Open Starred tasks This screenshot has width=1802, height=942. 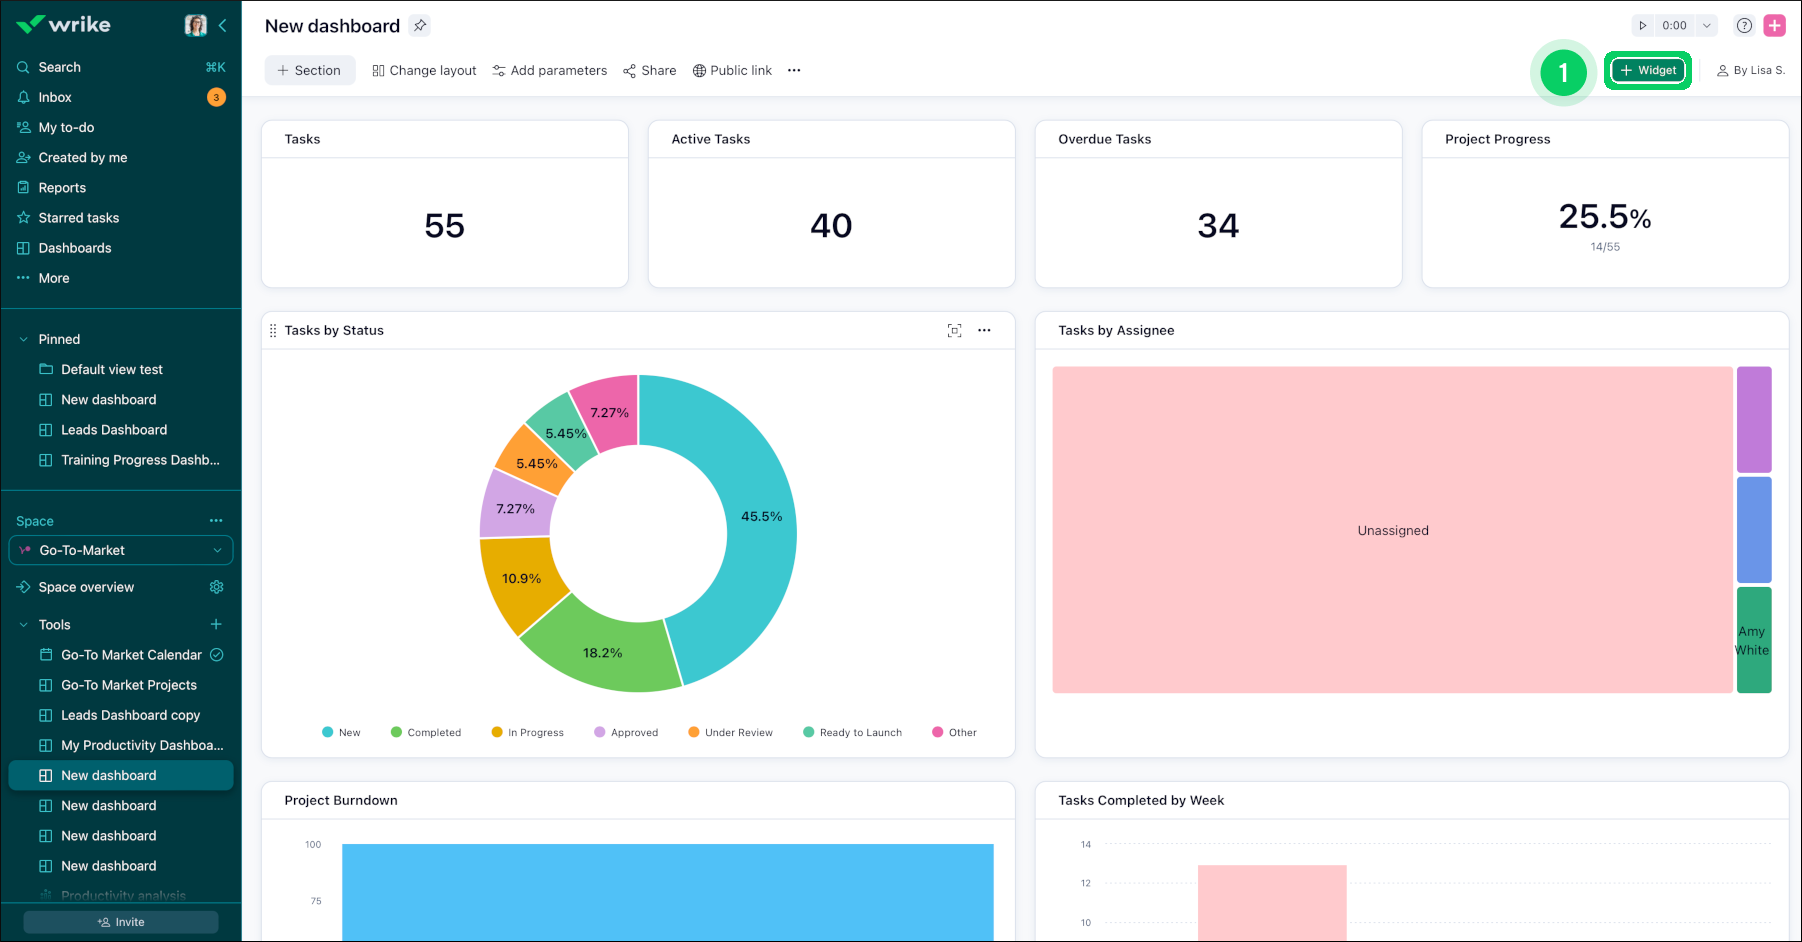pyautogui.click(x=79, y=217)
